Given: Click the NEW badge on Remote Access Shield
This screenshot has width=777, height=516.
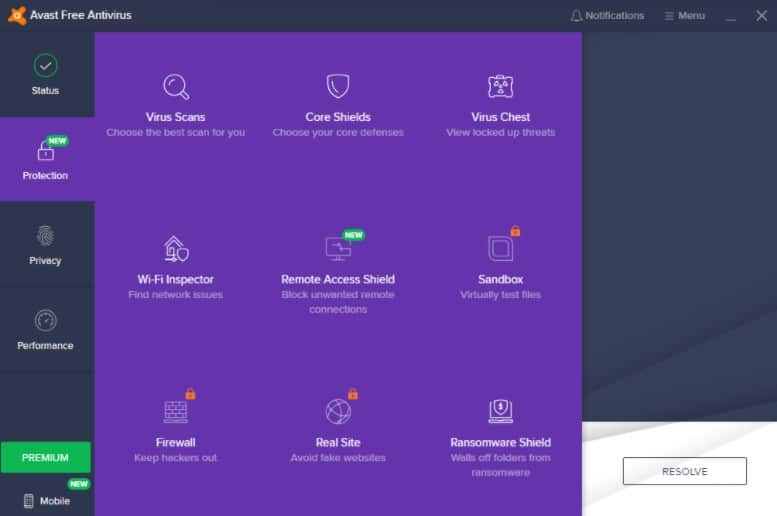Looking at the screenshot, I should (x=354, y=235).
